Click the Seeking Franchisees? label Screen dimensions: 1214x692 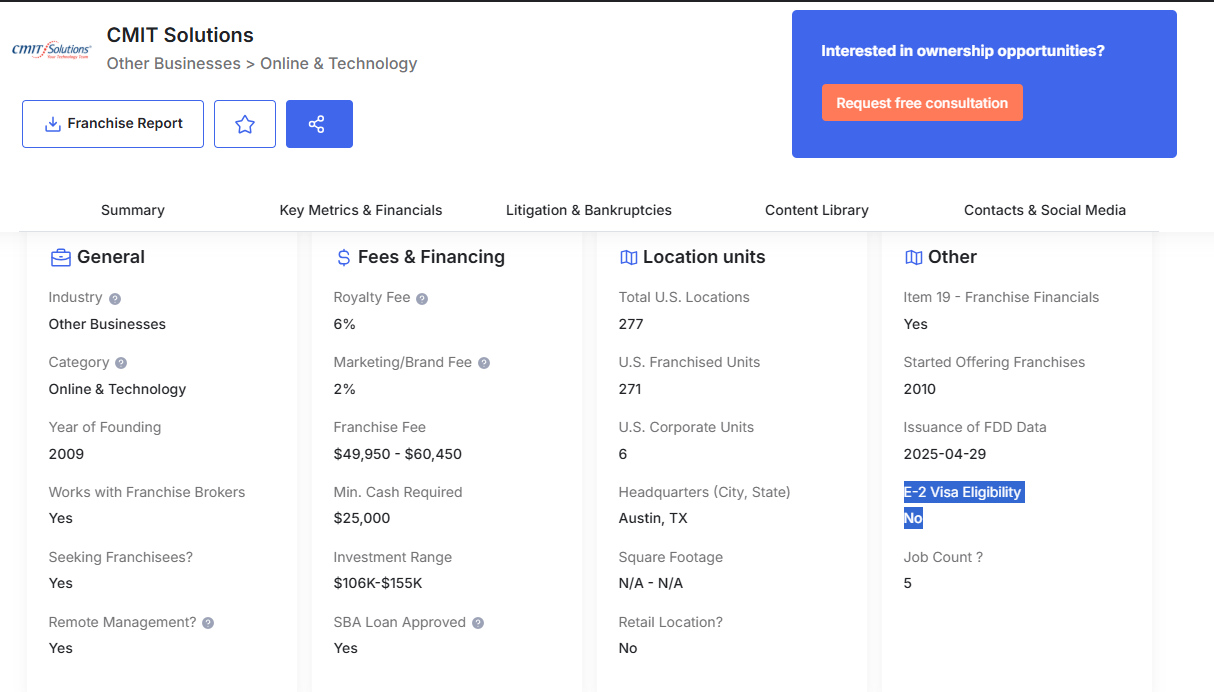point(121,557)
